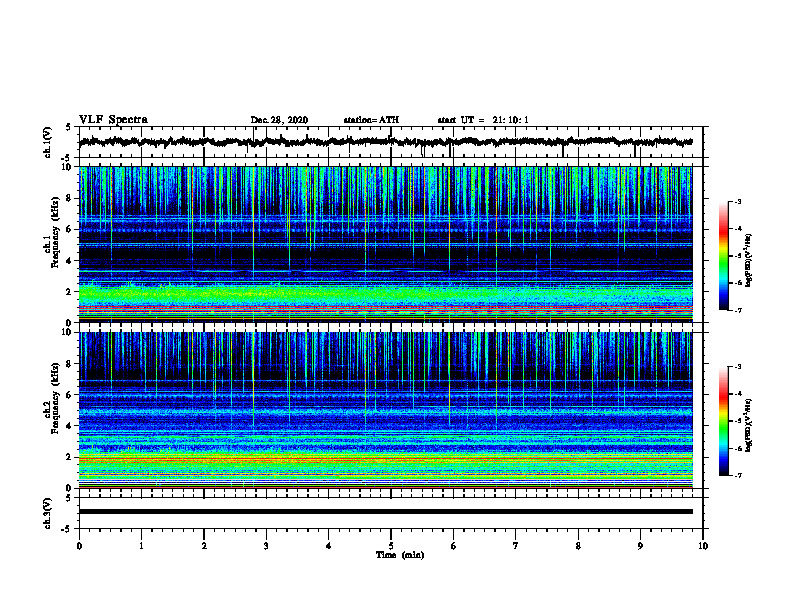The height and width of the screenshot is (612, 792).
Task: Click time axis tick label "8"
Action: coord(578,546)
